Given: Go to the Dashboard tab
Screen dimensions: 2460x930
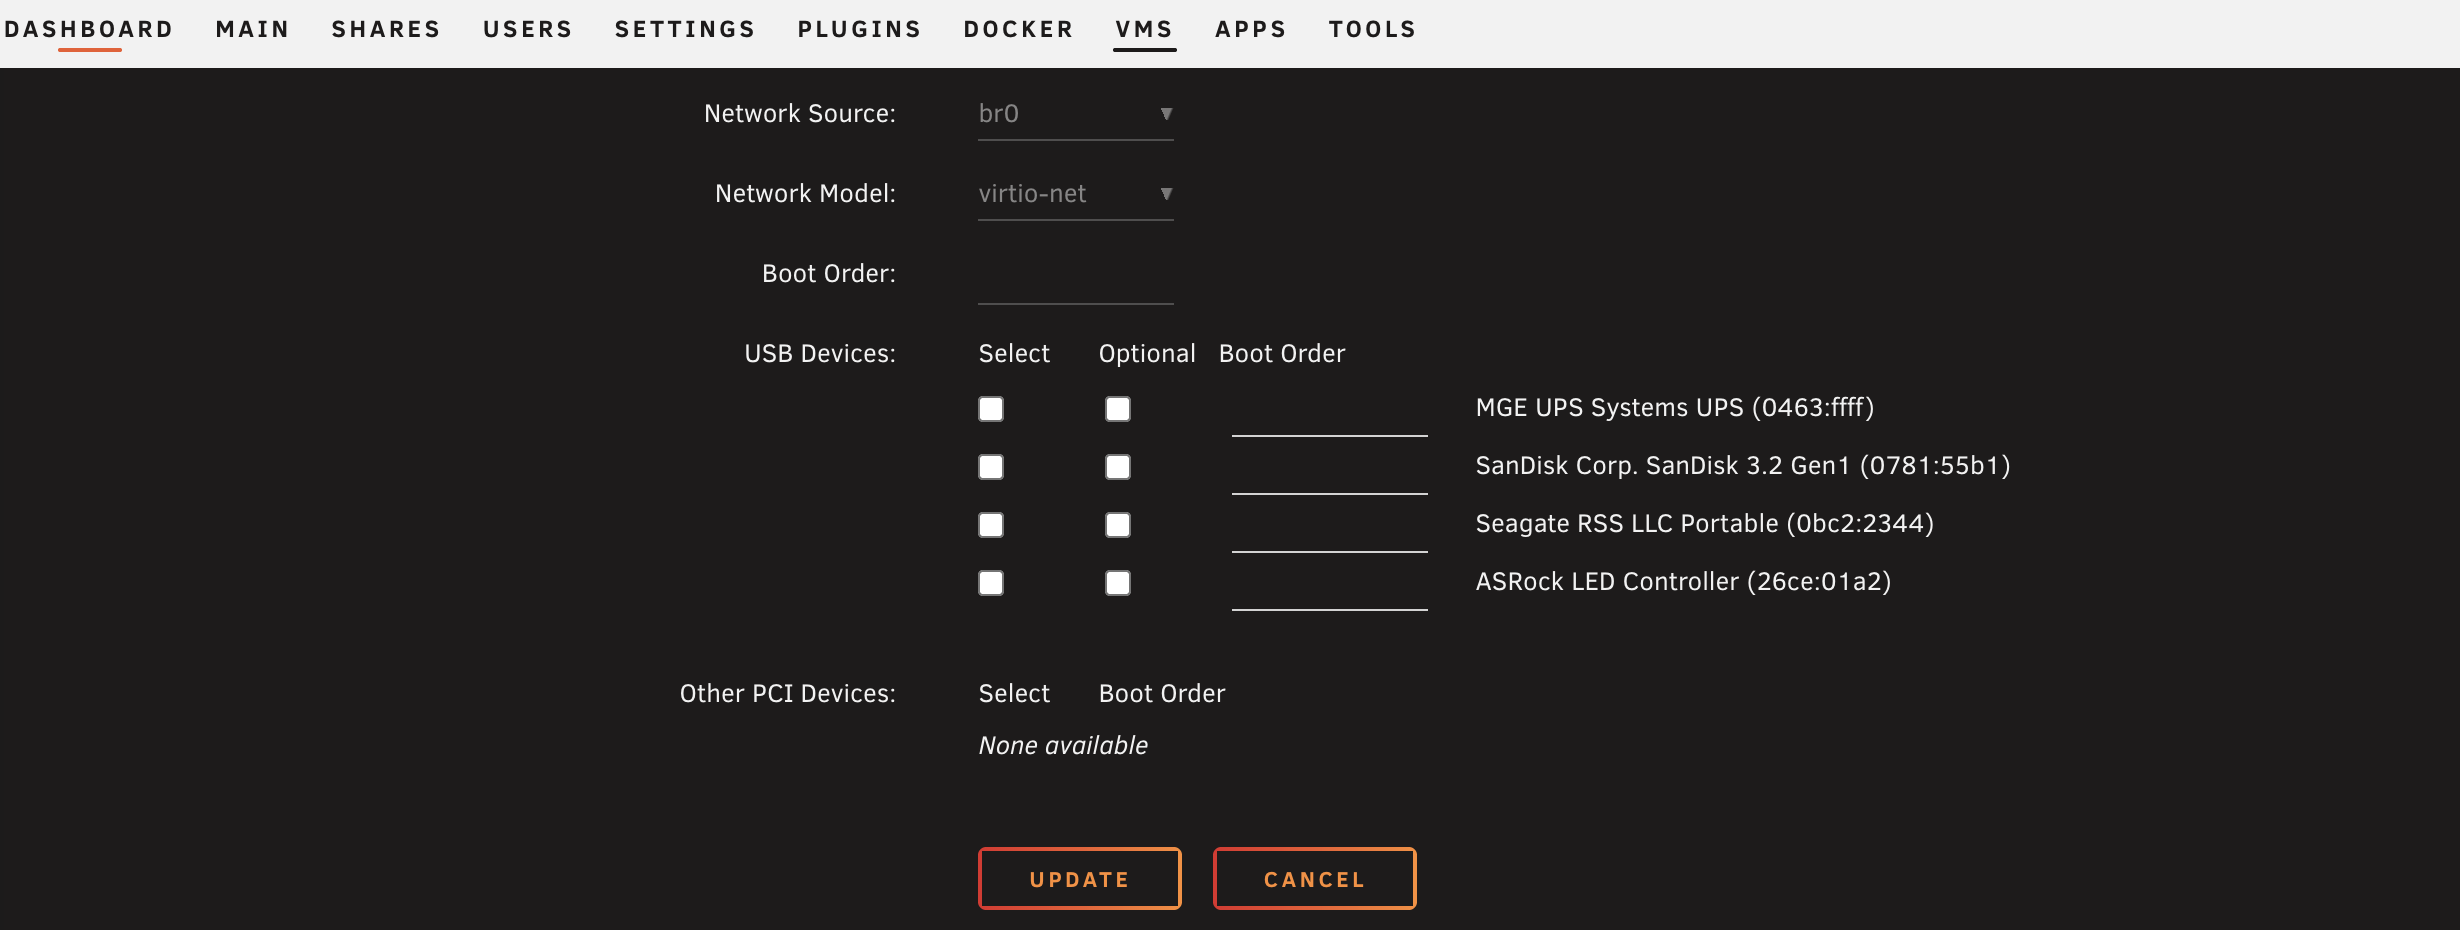Looking at the screenshot, I should 89,29.
